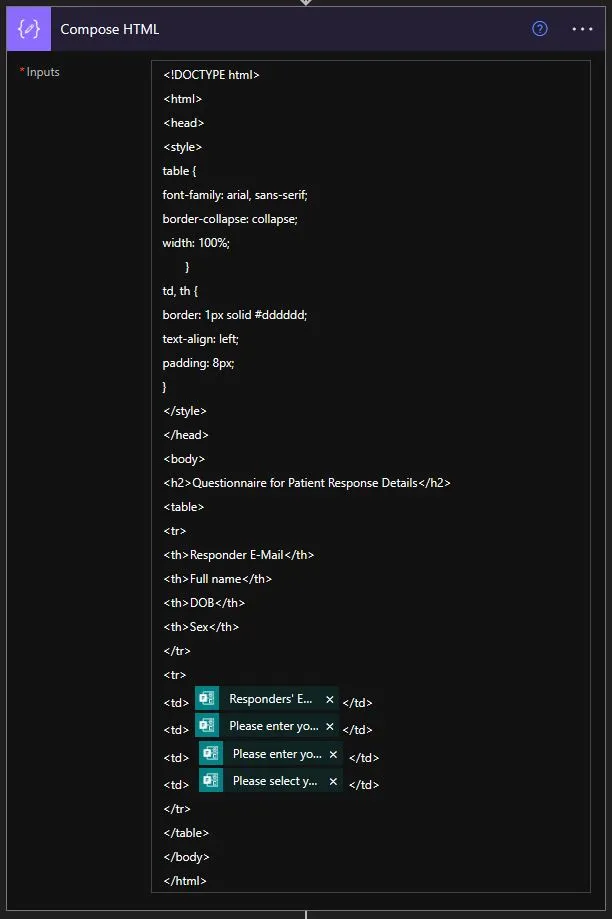The width and height of the screenshot is (612, 919).
Task: Click the red asterisk beside Inputs
Action: pos(22,69)
